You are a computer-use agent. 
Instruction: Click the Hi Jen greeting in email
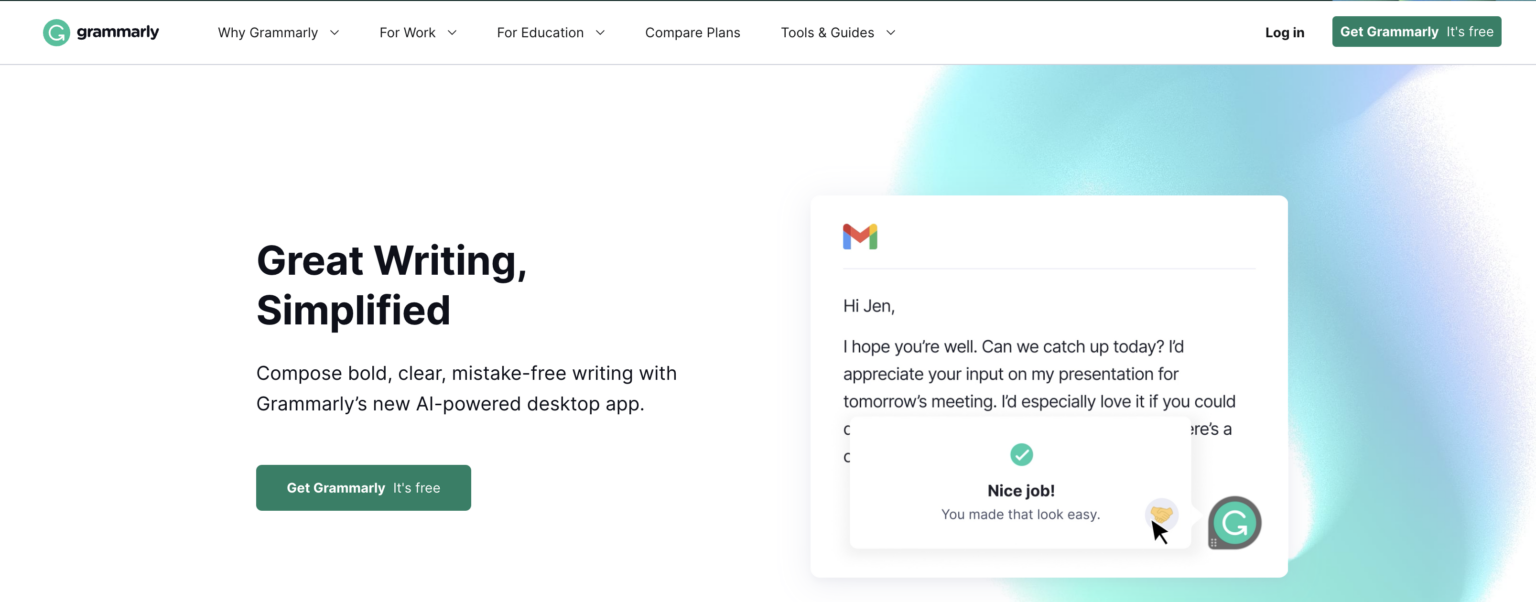pos(869,306)
